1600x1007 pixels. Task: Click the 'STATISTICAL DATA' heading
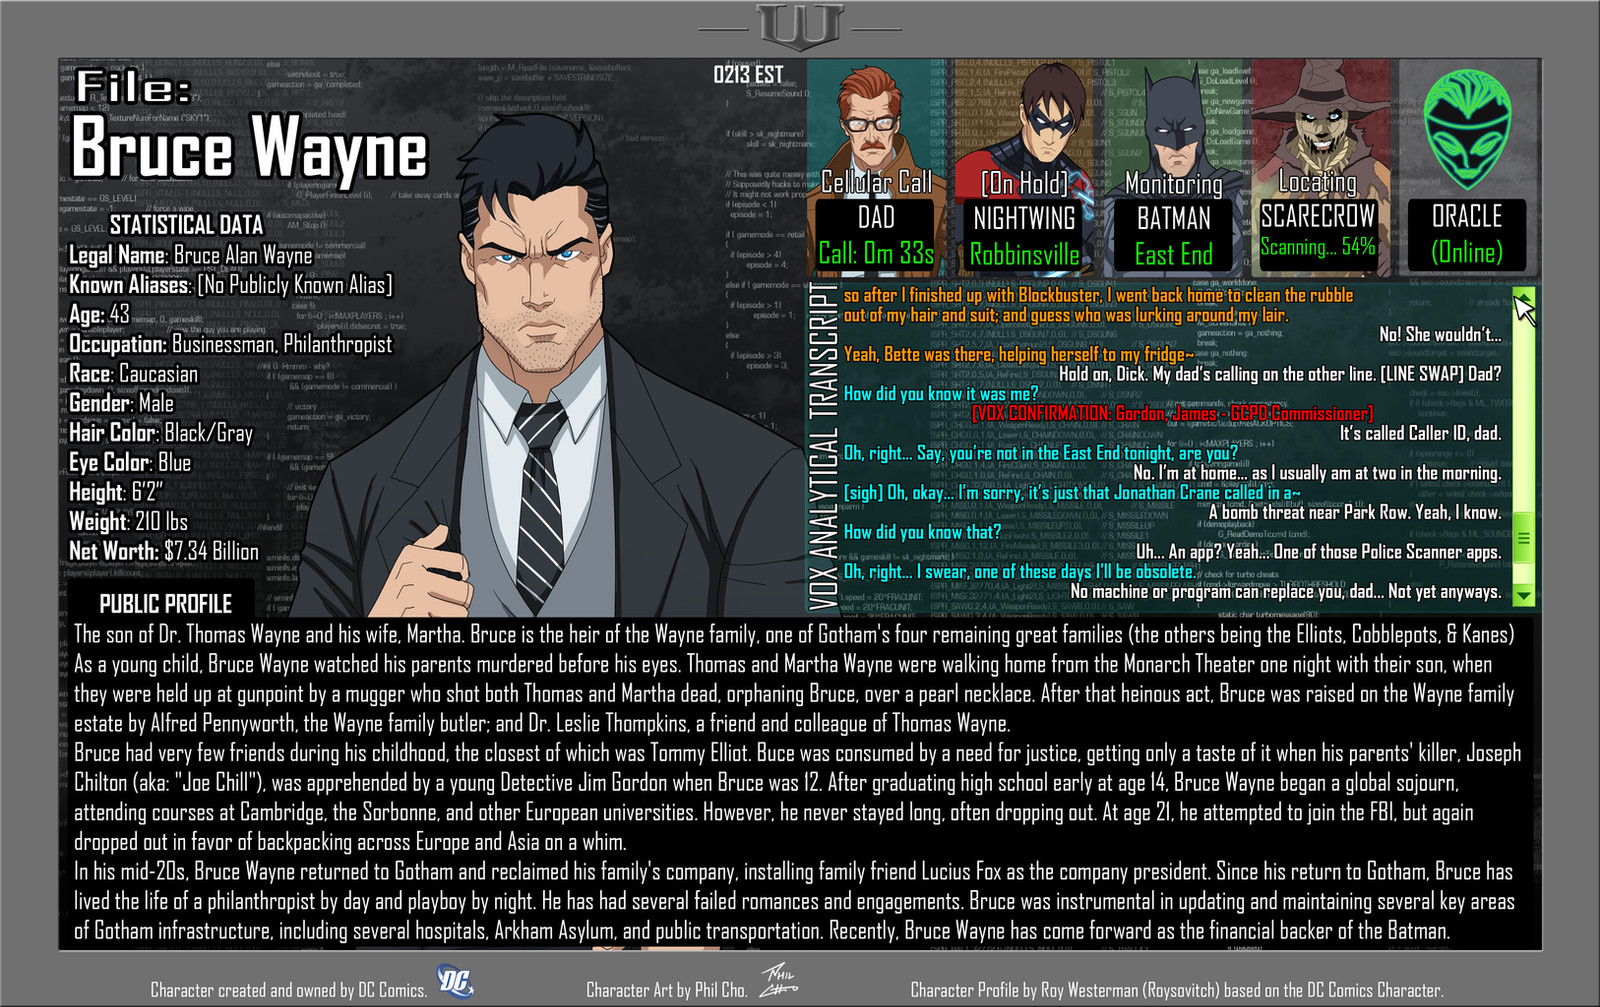point(186,225)
